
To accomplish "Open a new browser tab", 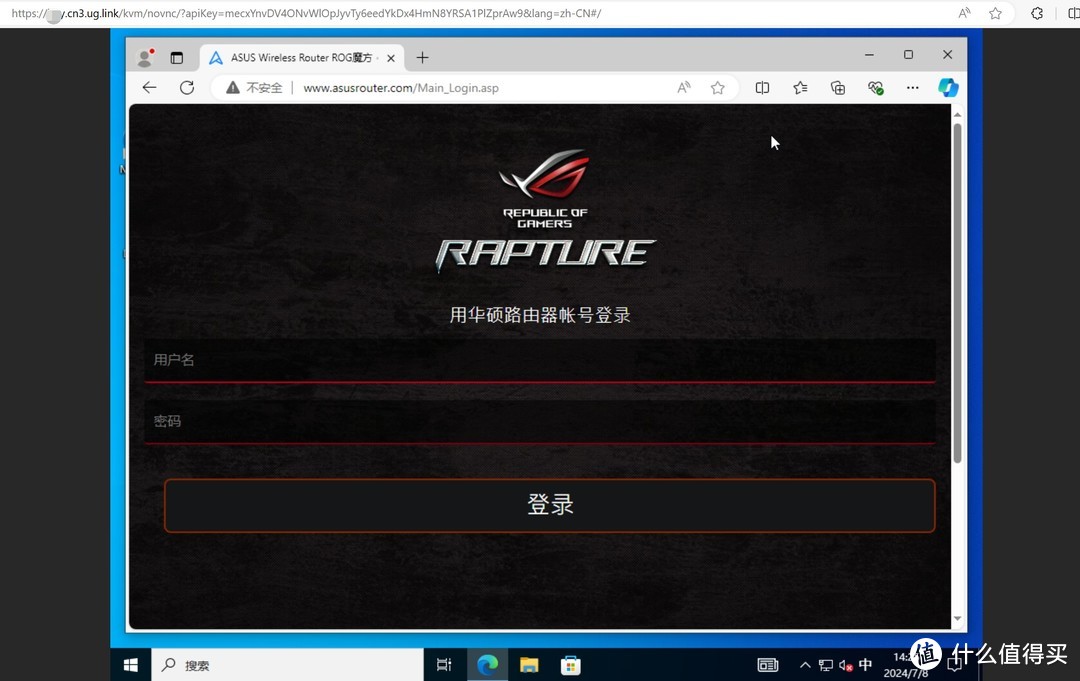I will tap(421, 57).
